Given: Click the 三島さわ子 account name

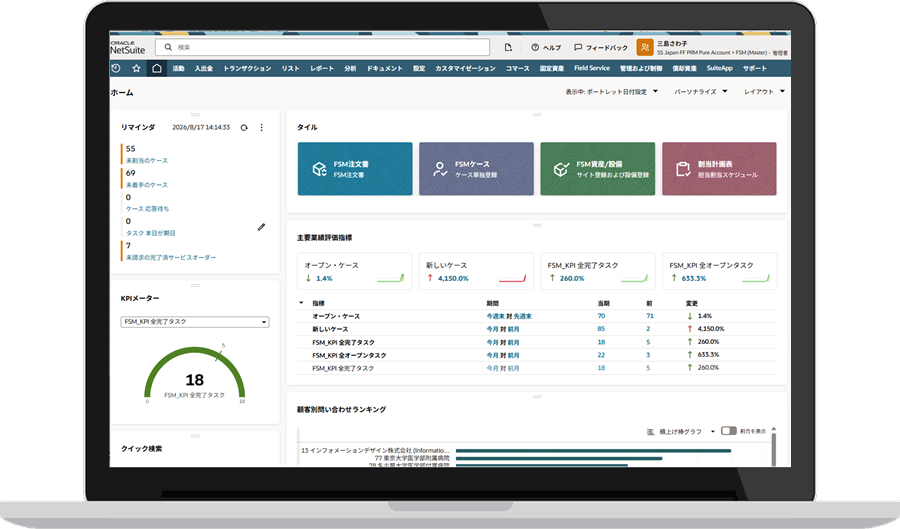Looking at the screenshot, I should (x=672, y=44).
